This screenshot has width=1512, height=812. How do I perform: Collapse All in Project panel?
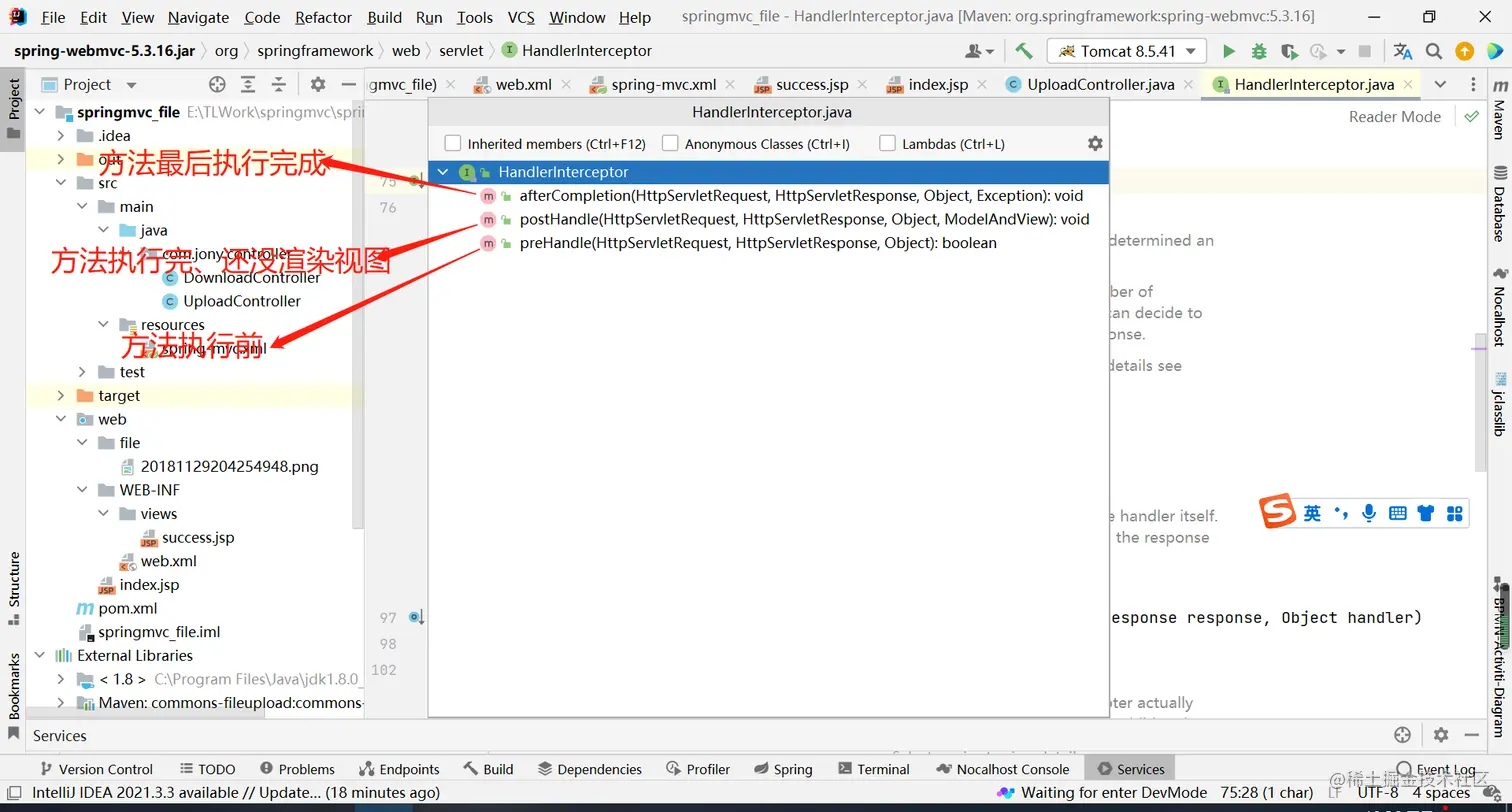click(279, 85)
